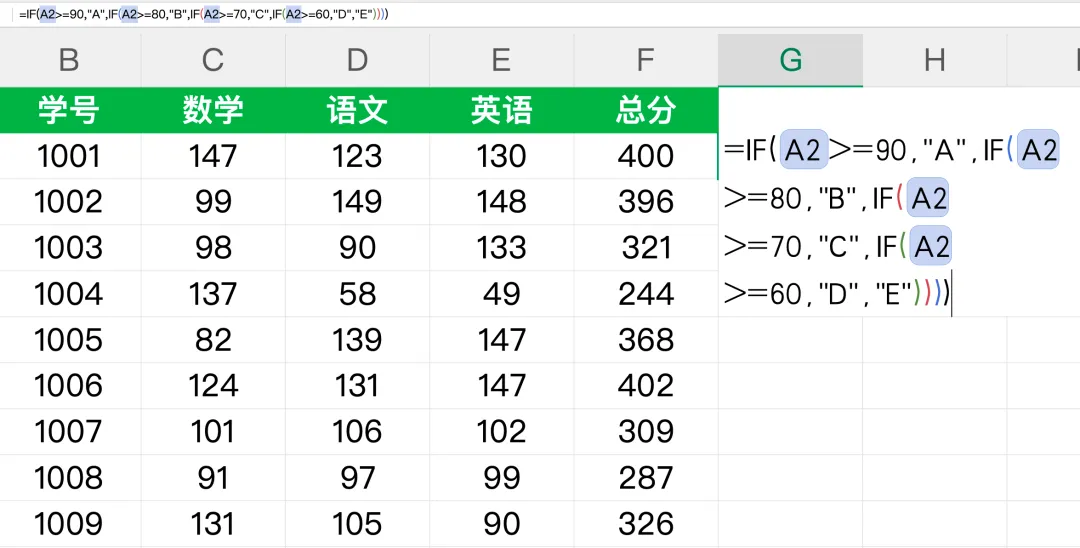Image resolution: width=1080 pixels, height=548 pixels.
Task: Select student ID cell 1007
Action: click(x=69, y=432)
